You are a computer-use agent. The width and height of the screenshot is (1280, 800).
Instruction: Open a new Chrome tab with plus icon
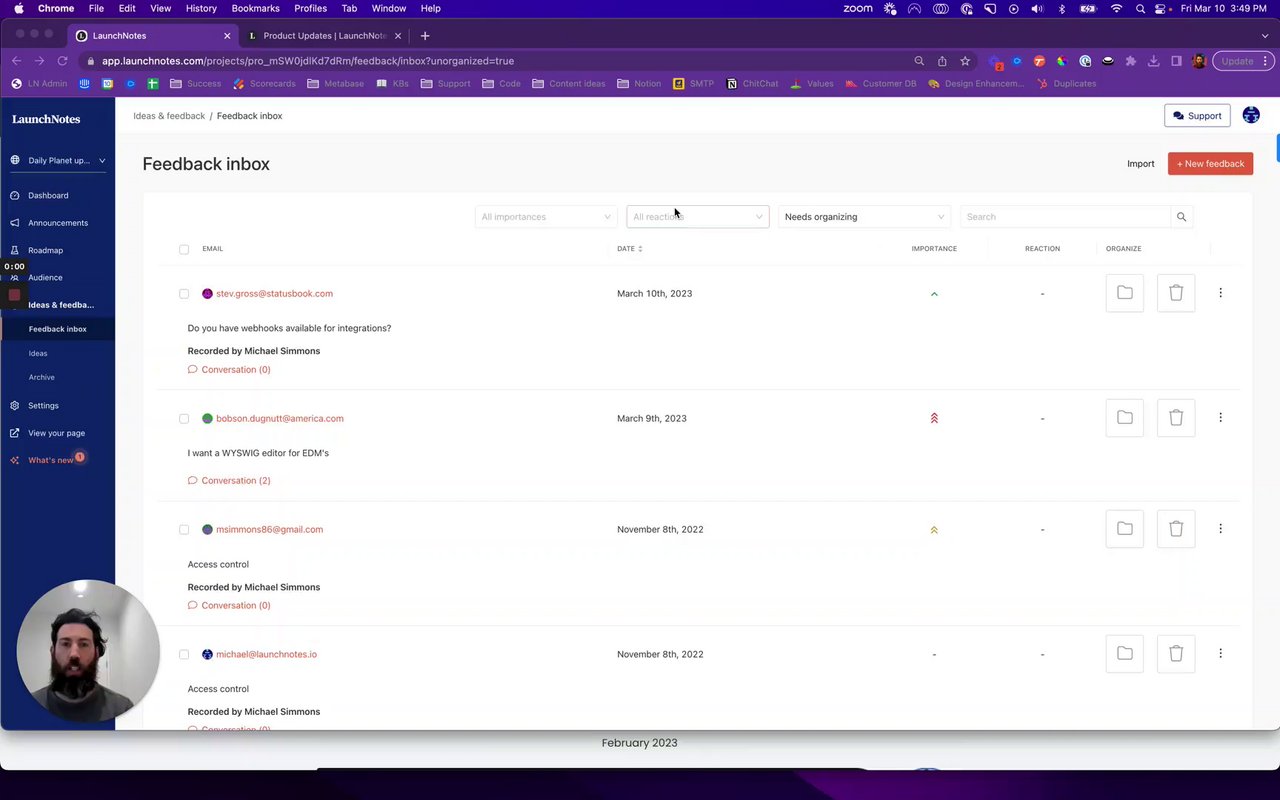425,36
